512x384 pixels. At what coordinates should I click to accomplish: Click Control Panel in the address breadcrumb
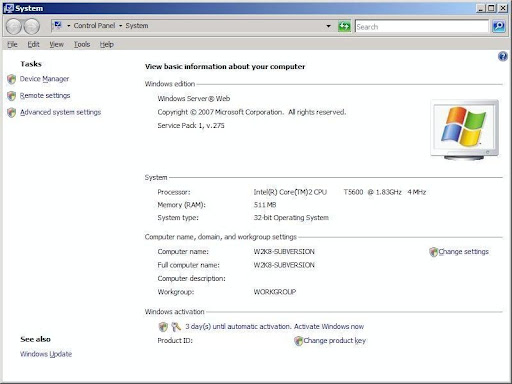[x=94, y=26]
